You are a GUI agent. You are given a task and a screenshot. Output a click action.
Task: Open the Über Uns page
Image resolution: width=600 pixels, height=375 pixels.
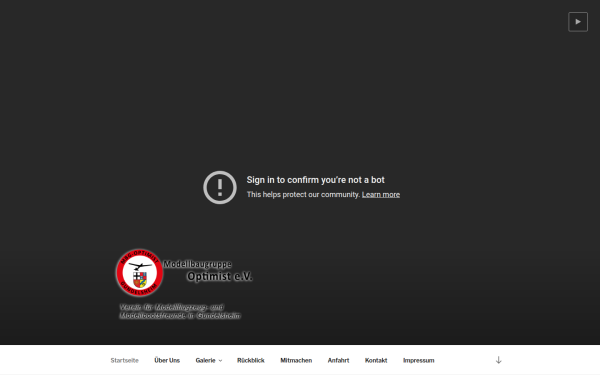click(x=167, y=360)
